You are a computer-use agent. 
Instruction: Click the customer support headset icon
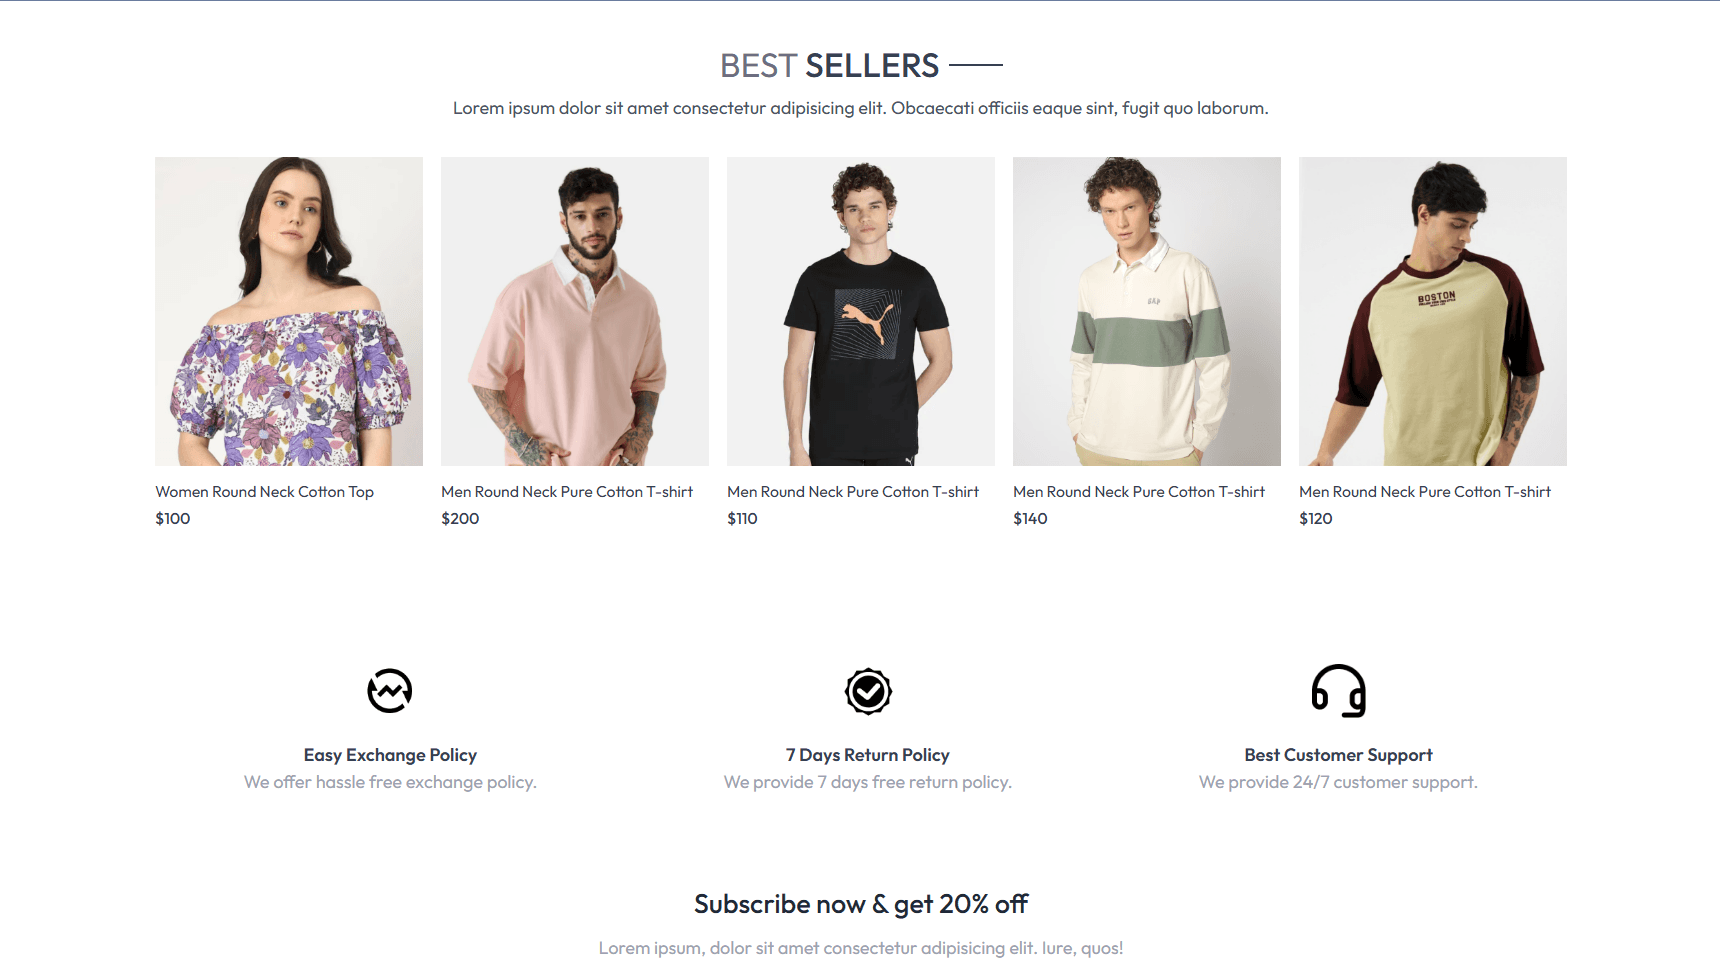click(x=1338, y=691)
